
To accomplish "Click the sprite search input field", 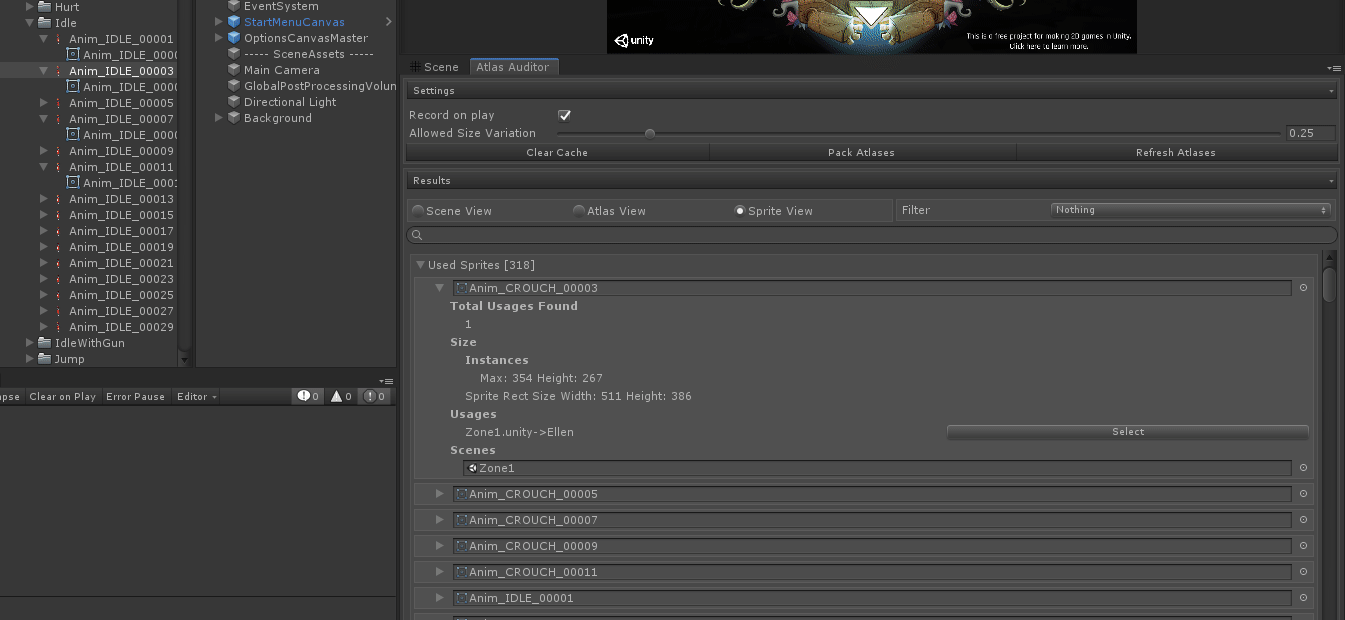I will tap(872, 235).
